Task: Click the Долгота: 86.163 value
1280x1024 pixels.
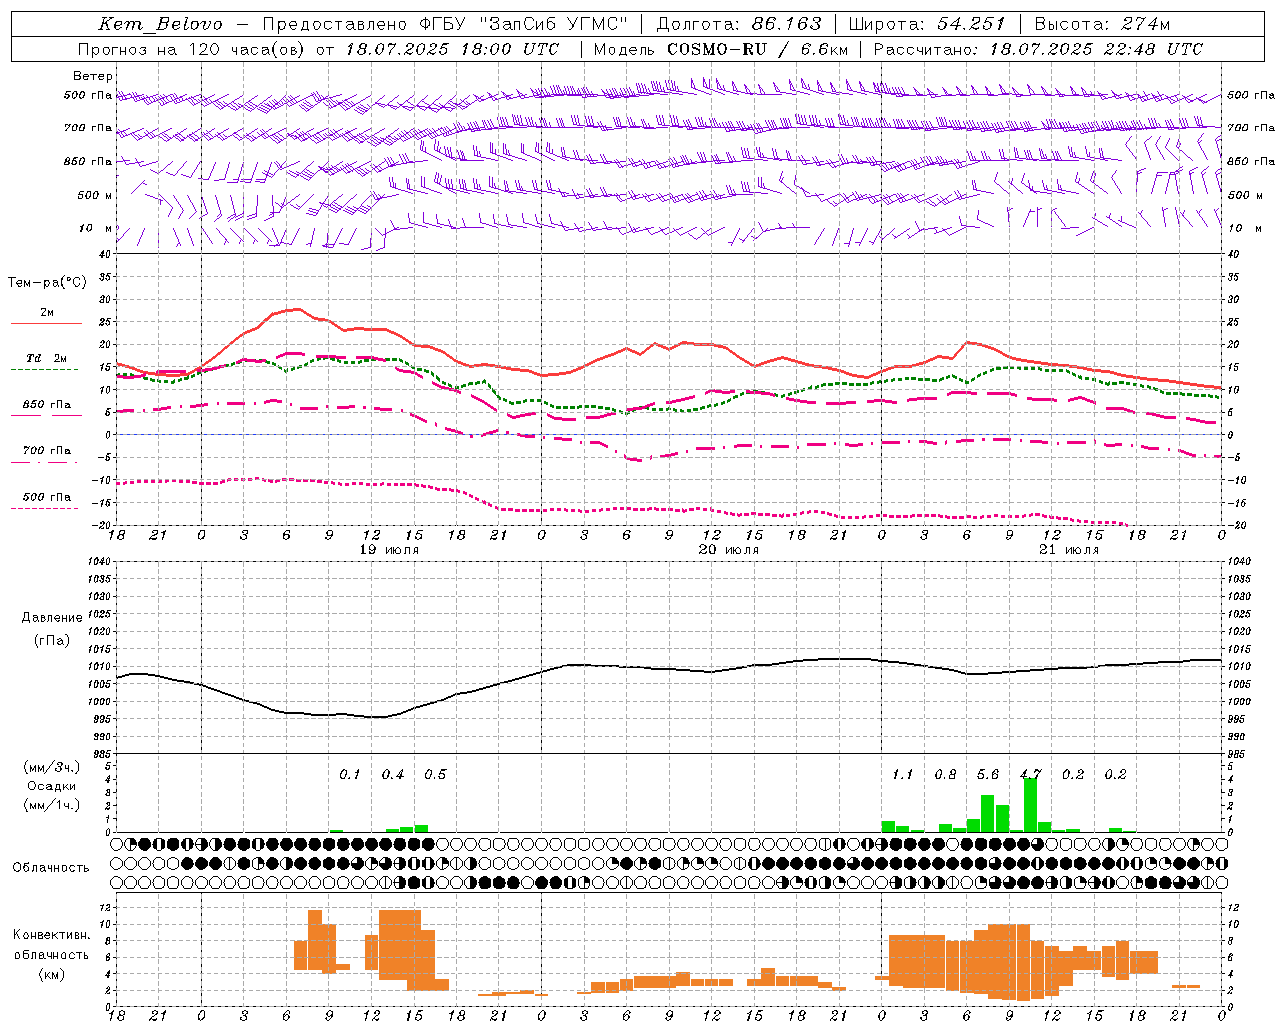Action: 739,24
